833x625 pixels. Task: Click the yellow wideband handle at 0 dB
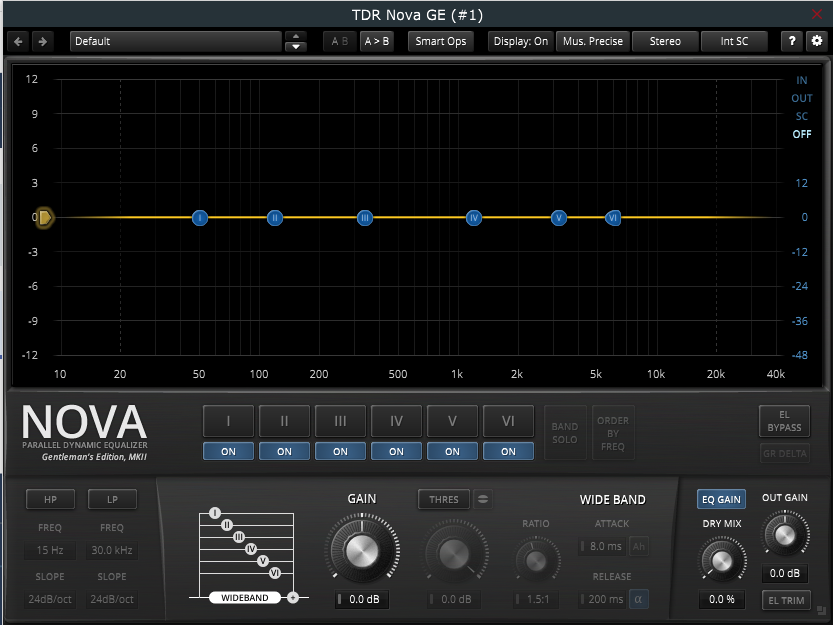45,217
